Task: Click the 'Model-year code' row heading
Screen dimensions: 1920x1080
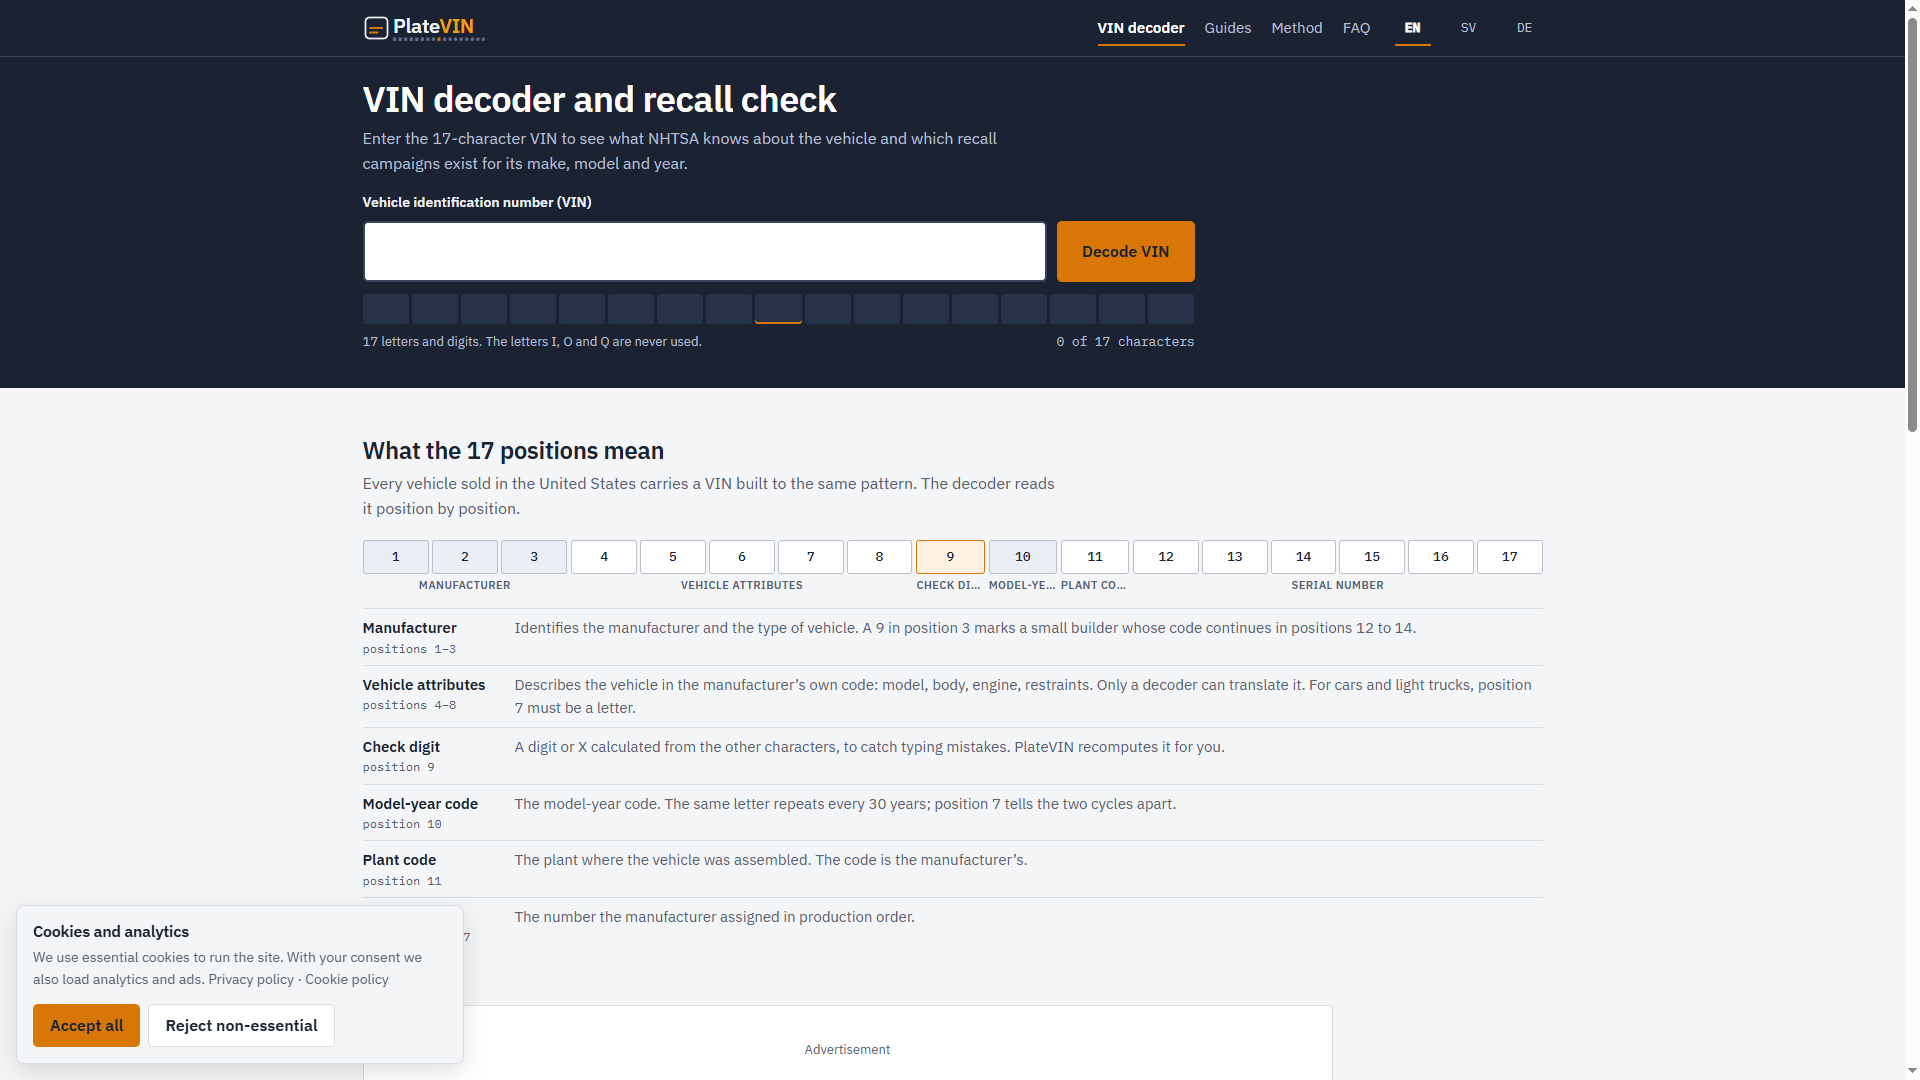Action: pyautogui.click(x=420, y=804)
